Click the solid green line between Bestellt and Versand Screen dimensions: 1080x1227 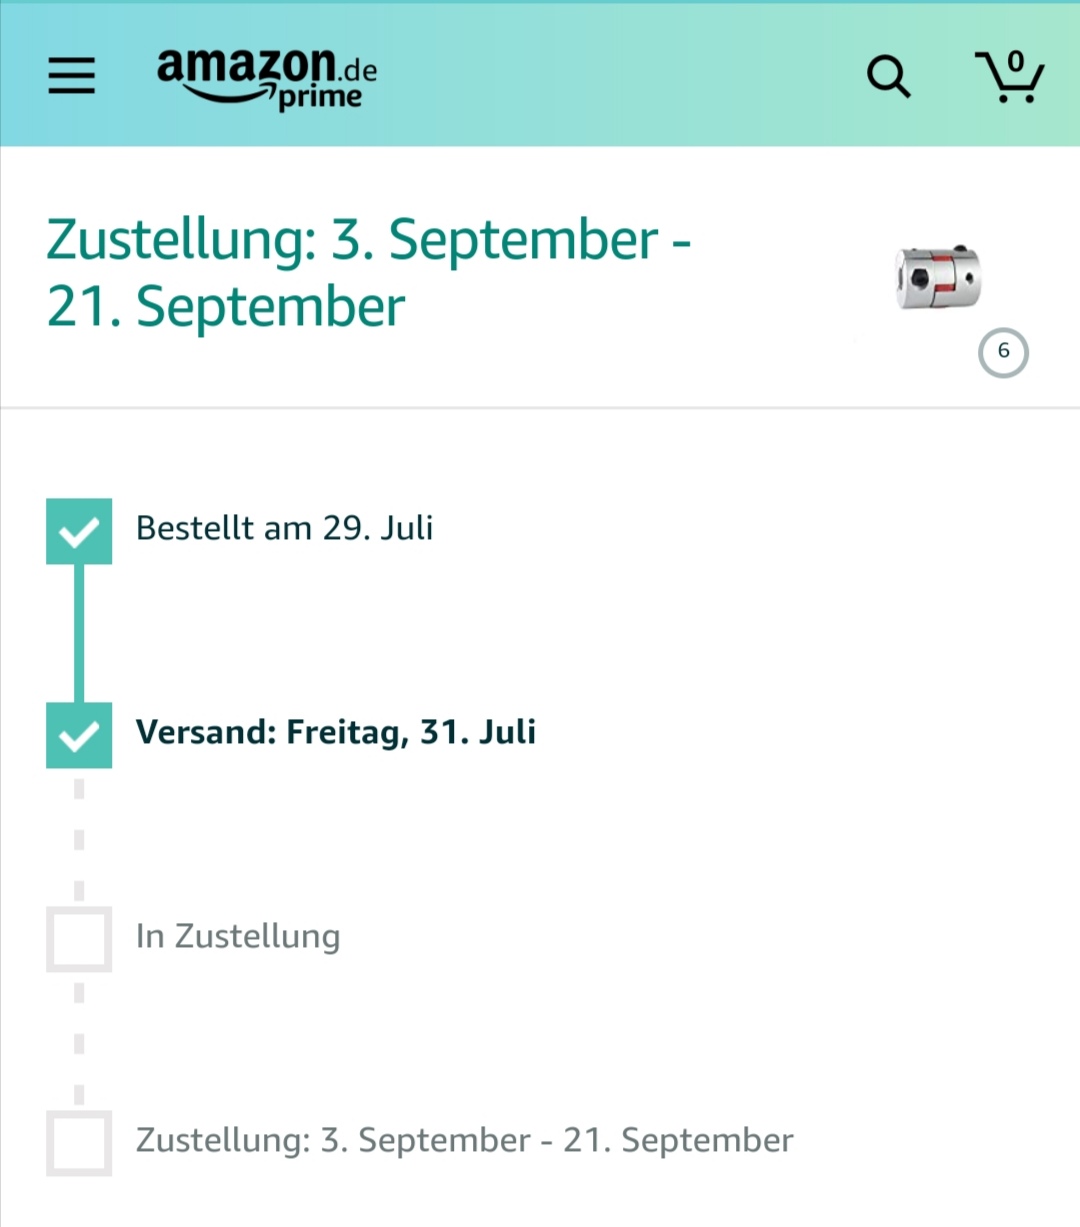[x=79, y=633]
